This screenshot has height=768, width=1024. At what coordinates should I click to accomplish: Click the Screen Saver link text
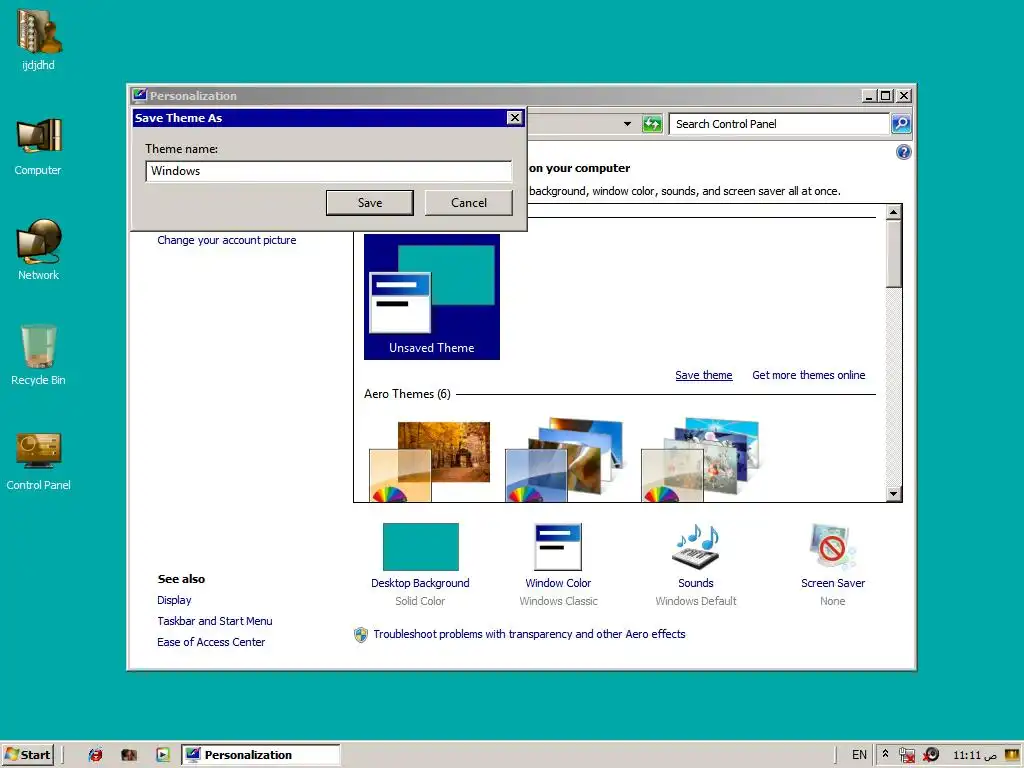[x=833, y=583]
